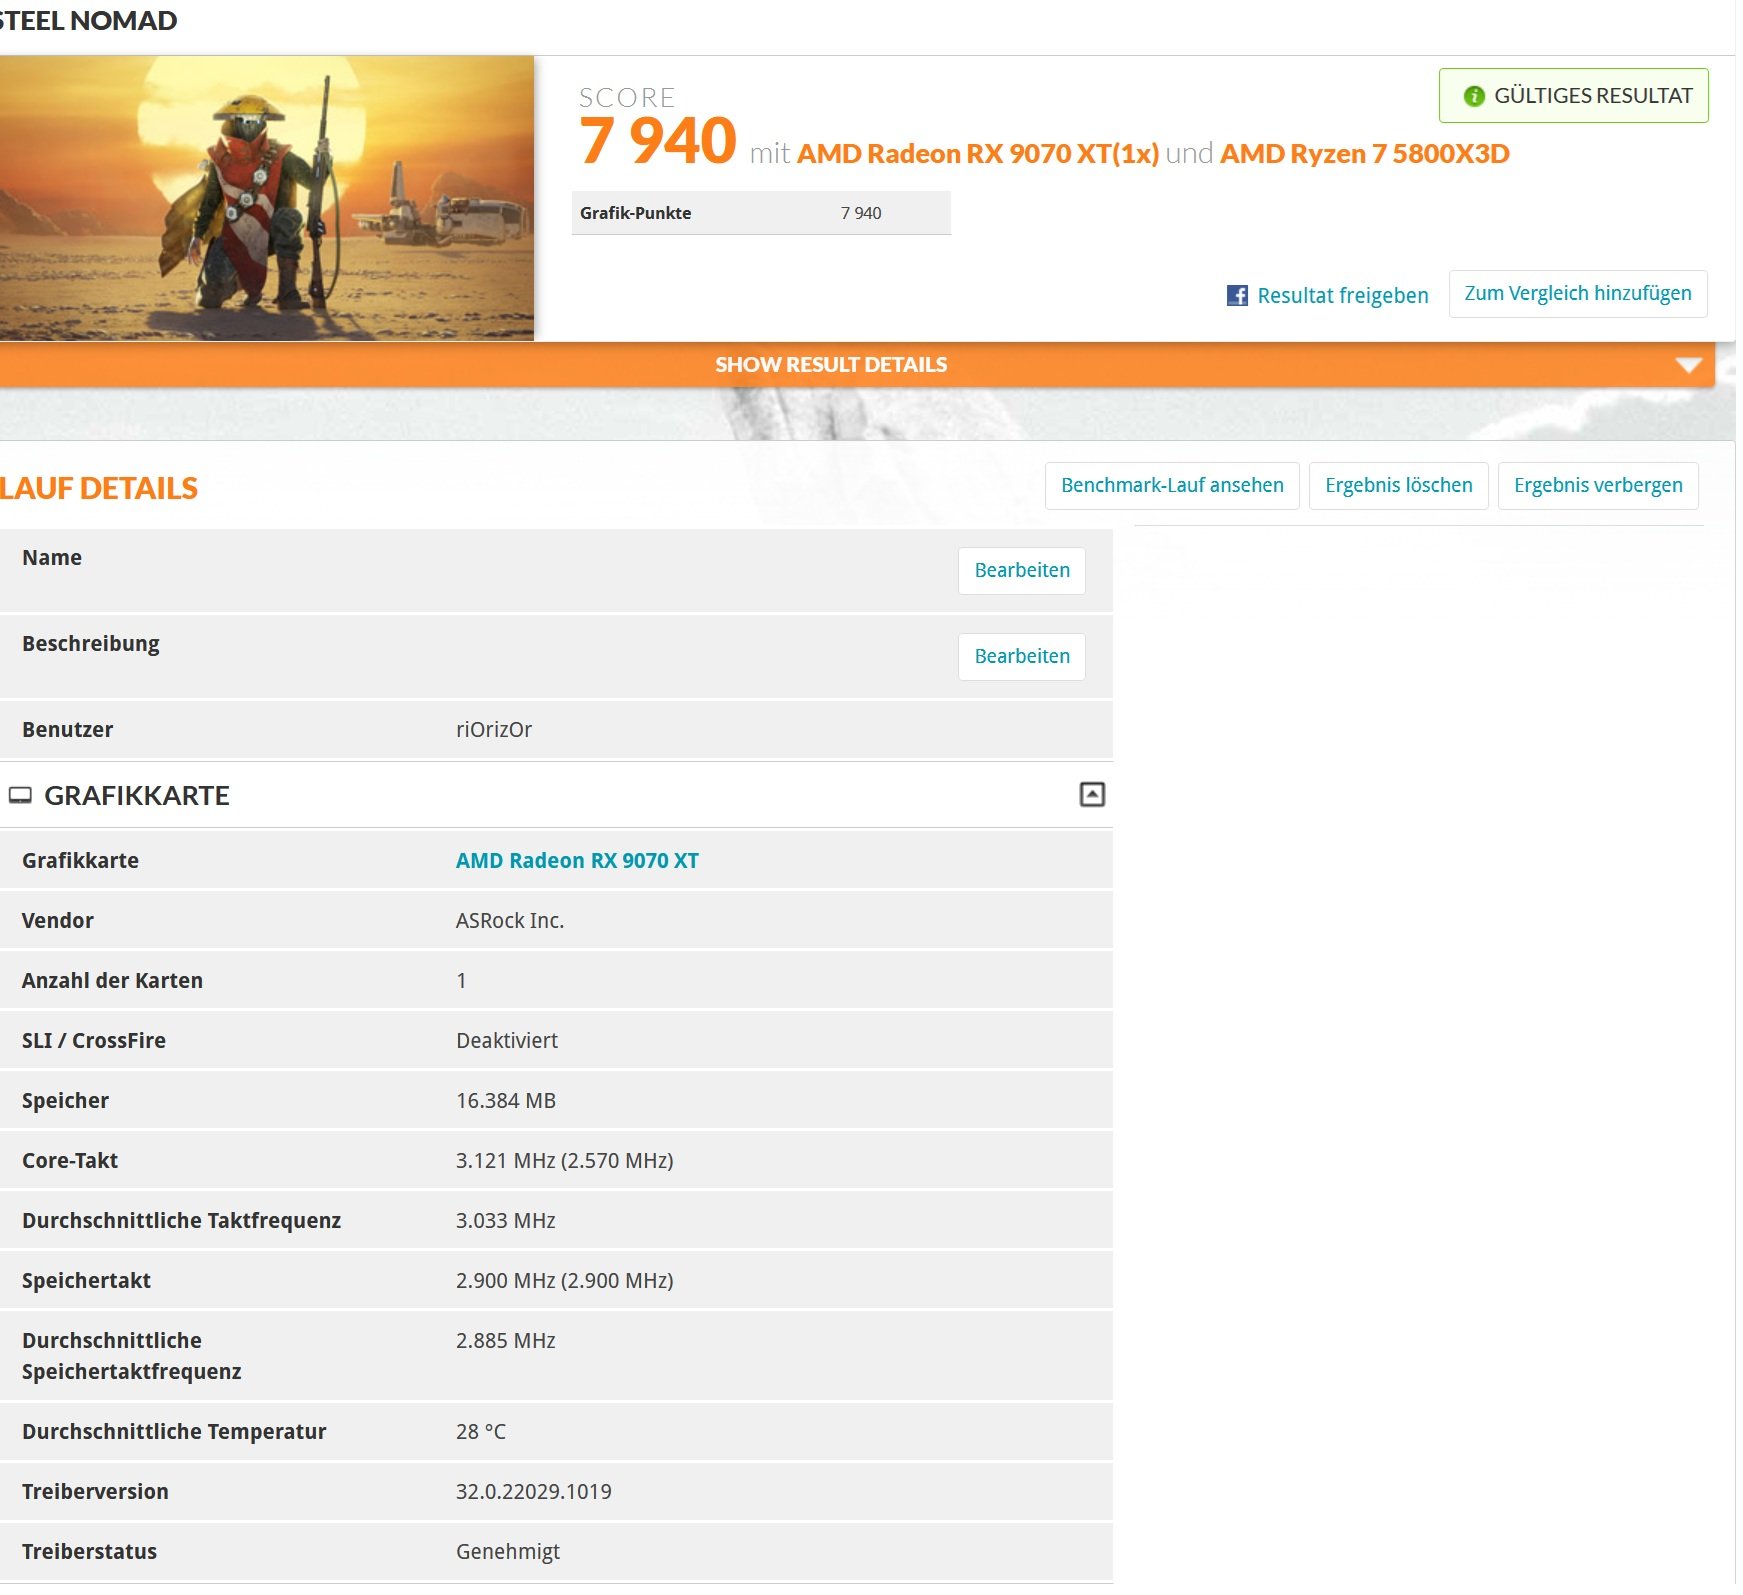Click the Grafik-Punkte row

pyautogui.click(x=761, y=213)
